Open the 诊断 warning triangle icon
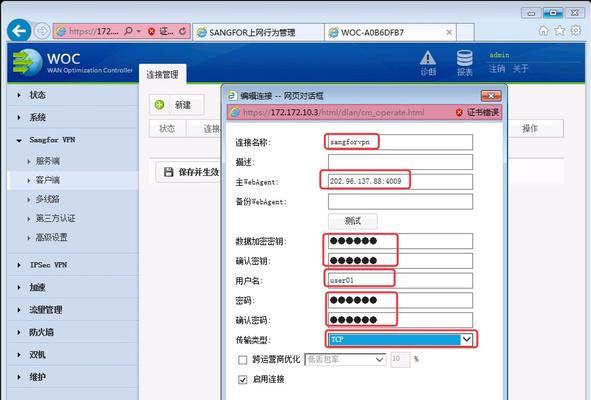This screenshot has width=591, height=400. click(x=428, y=58)
